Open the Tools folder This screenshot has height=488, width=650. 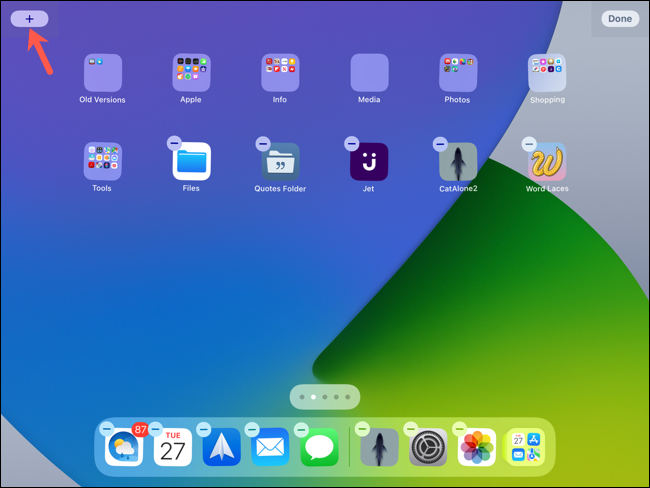coord(103,162)
